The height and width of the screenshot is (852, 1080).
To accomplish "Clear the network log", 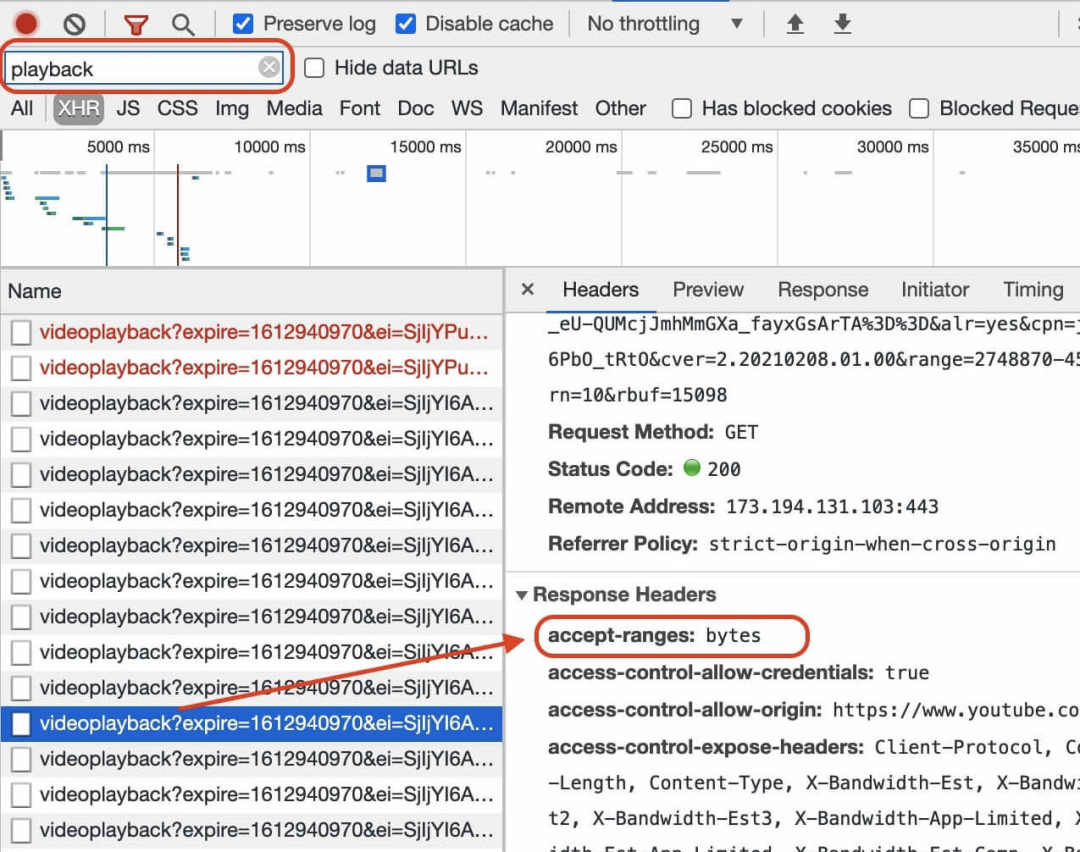I will pyautogui.click(x=74, y=25).
